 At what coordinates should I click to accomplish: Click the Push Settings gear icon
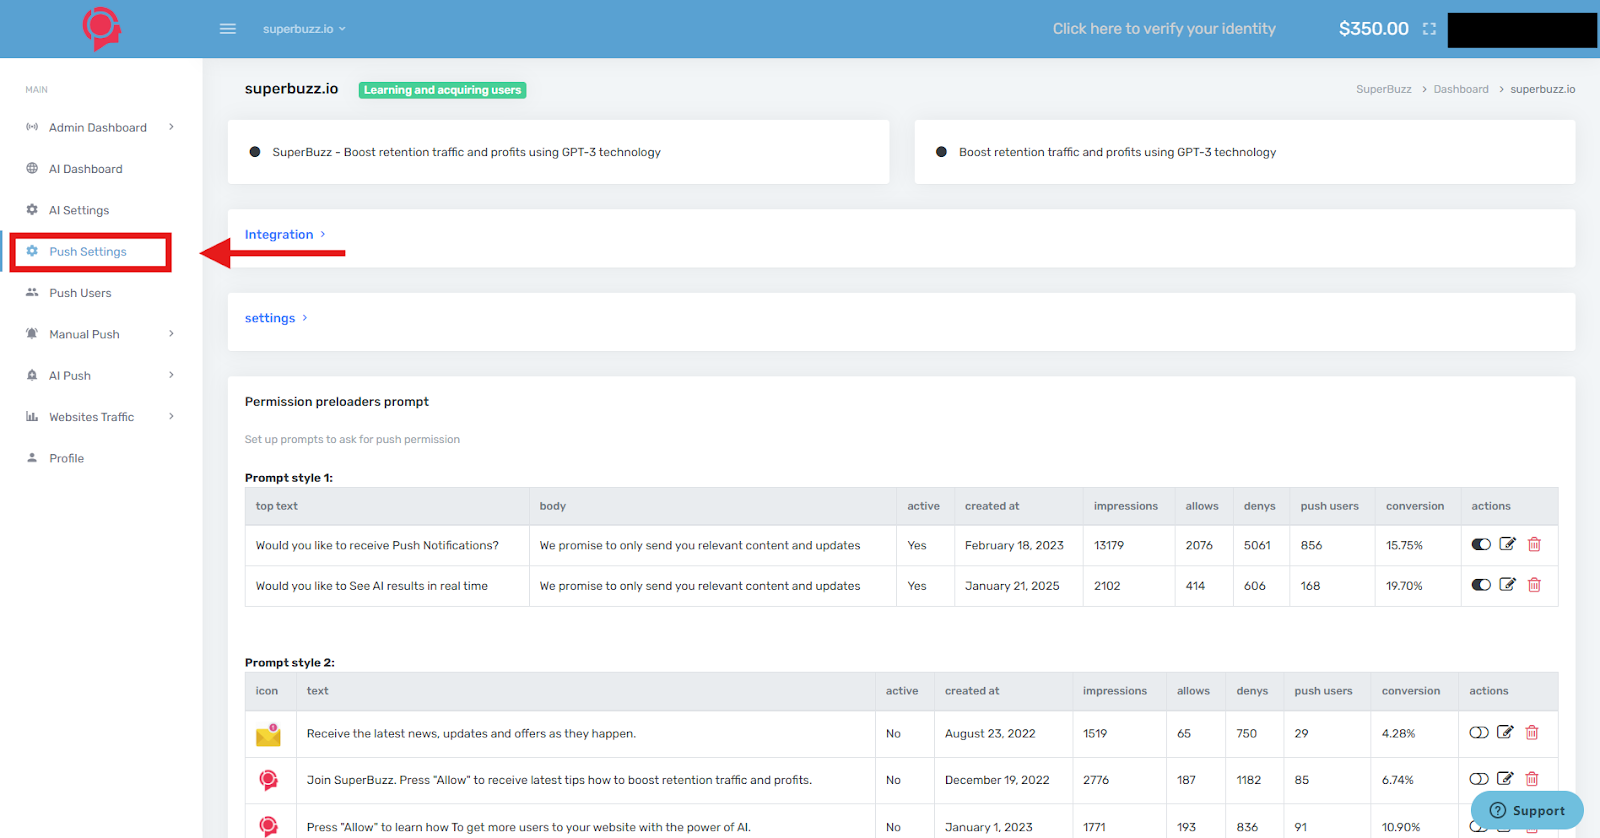coord(32,251)
